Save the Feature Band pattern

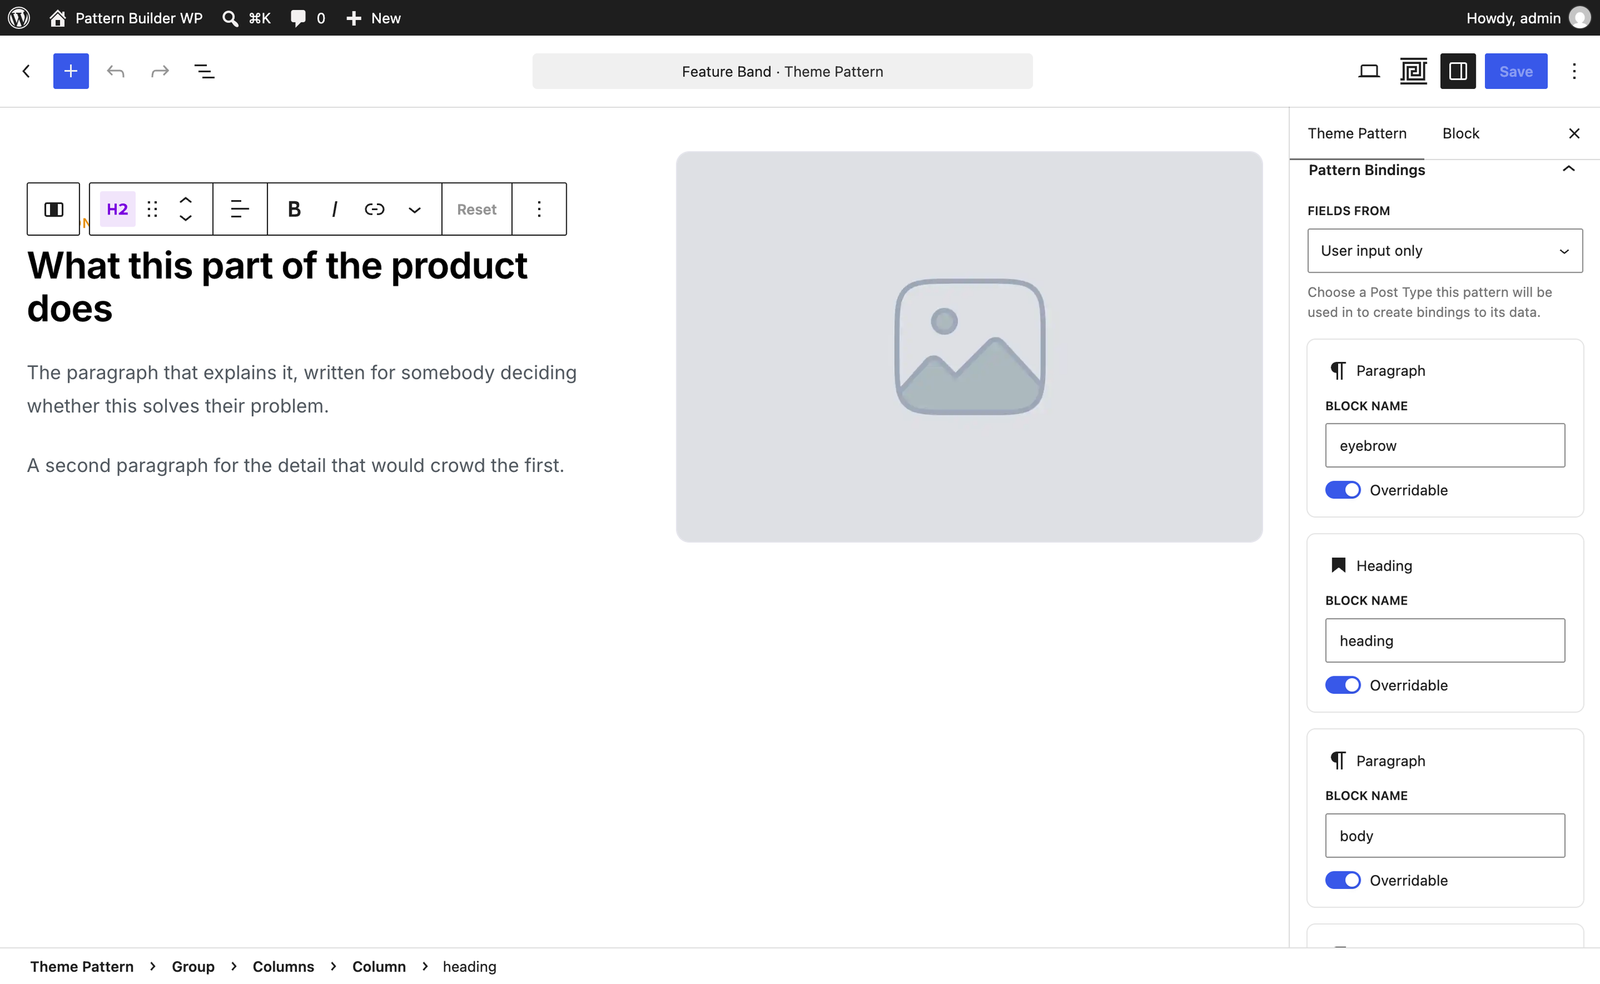tap(1516, 71)
